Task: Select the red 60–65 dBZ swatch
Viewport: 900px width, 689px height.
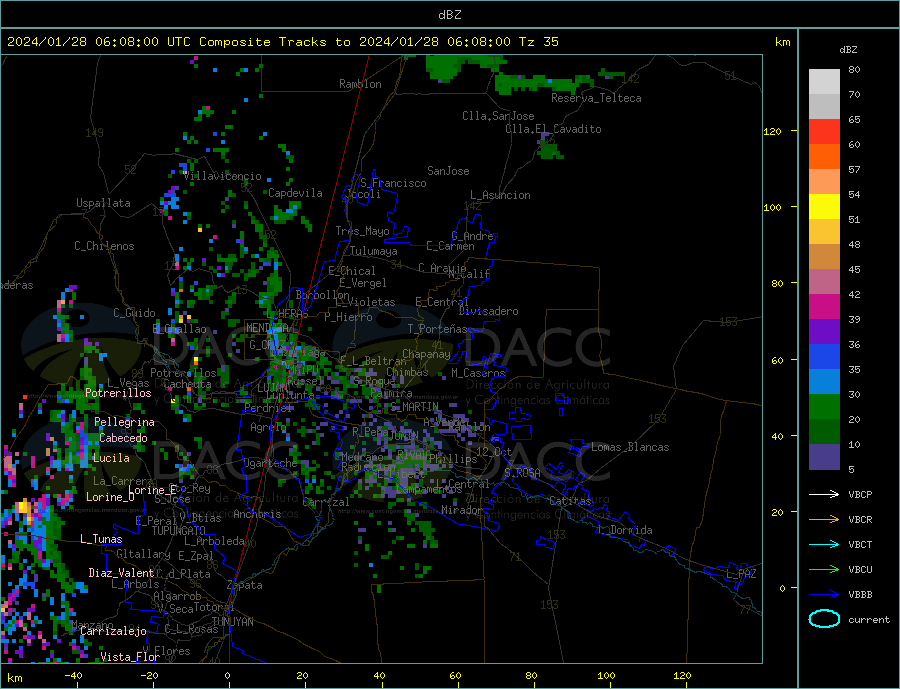Action: (x=824, y=132)
